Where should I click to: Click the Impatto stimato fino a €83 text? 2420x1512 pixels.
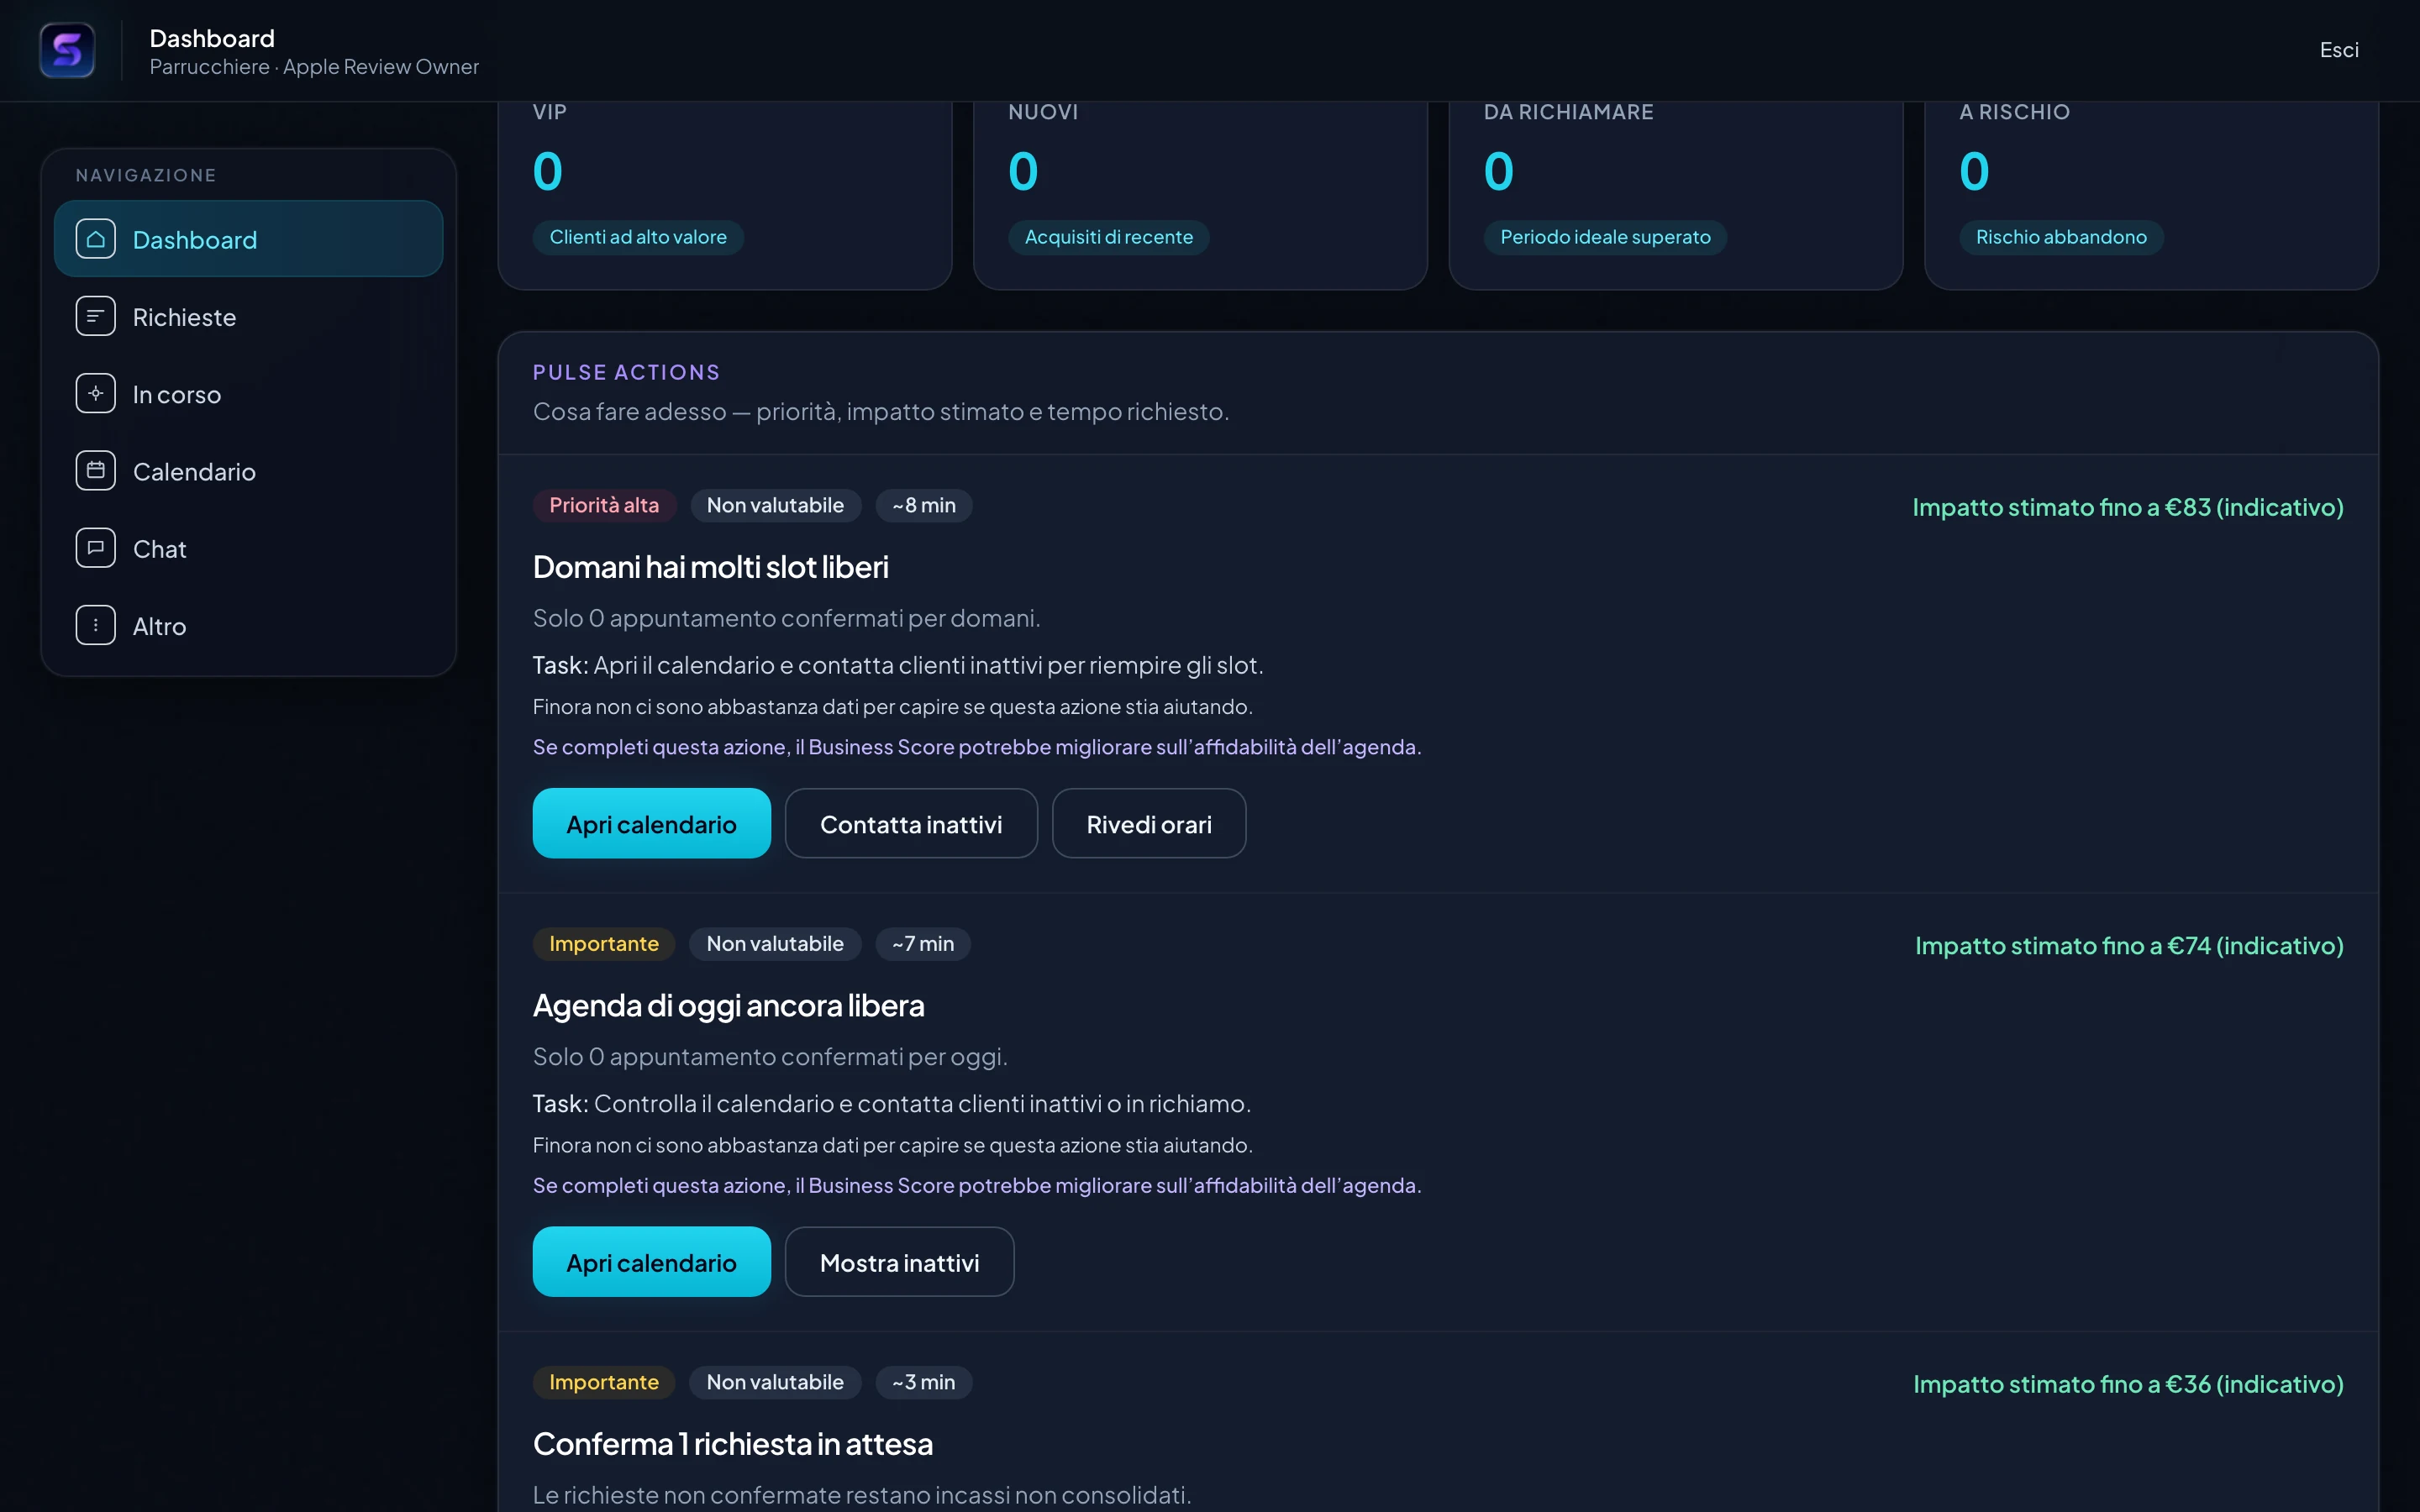[x=2128, y=507]
